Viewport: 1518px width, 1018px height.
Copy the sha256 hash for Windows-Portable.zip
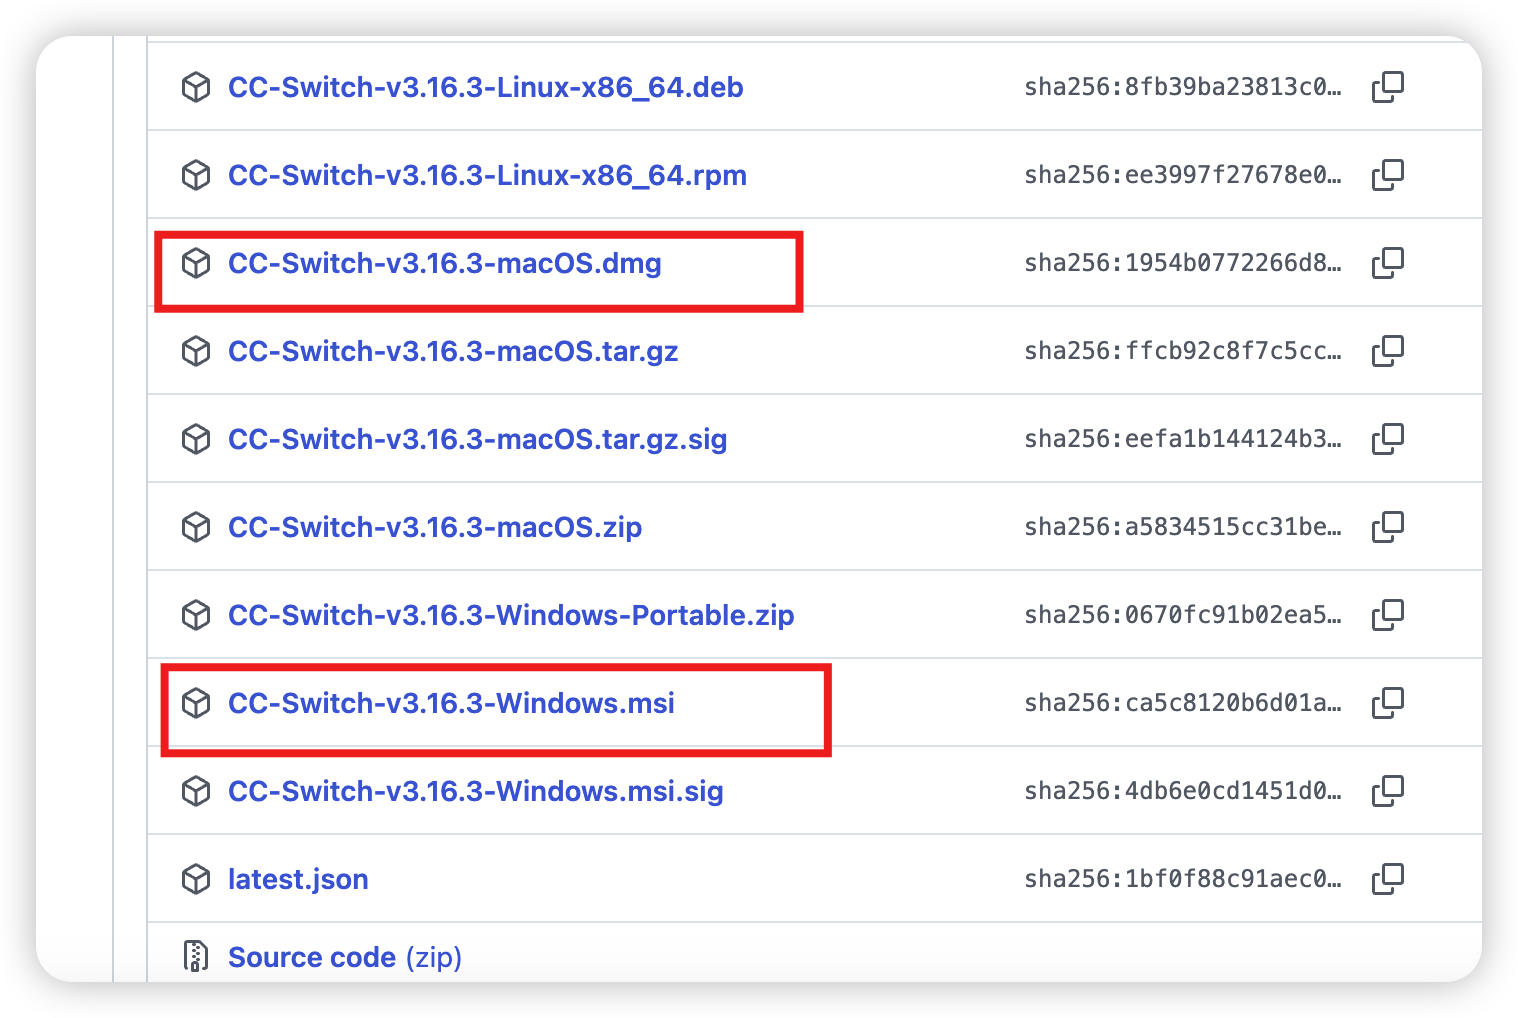(1388, 615)
